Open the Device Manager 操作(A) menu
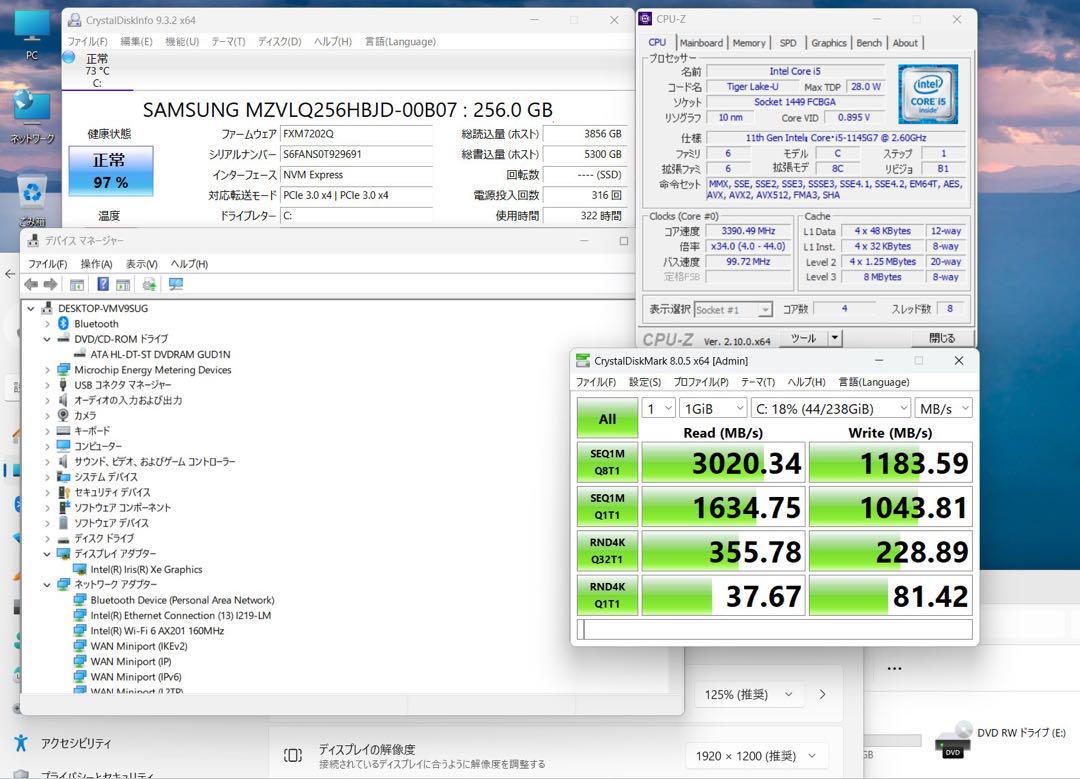 96,264
